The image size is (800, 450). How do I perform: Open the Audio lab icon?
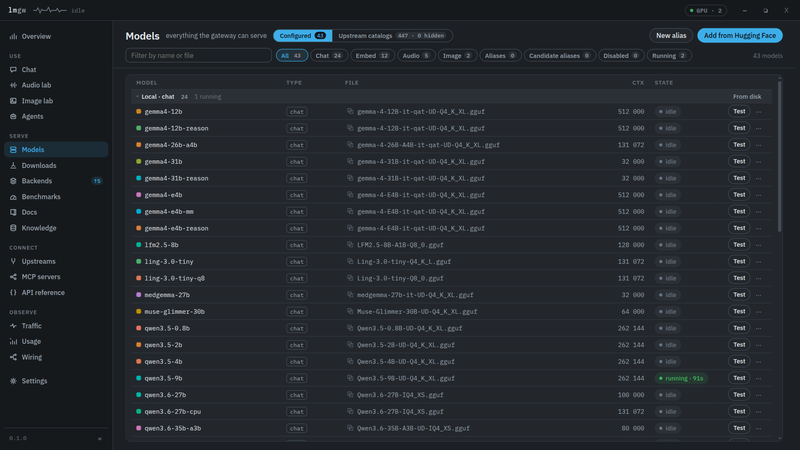pyautogui.click(x=13, y=85)
